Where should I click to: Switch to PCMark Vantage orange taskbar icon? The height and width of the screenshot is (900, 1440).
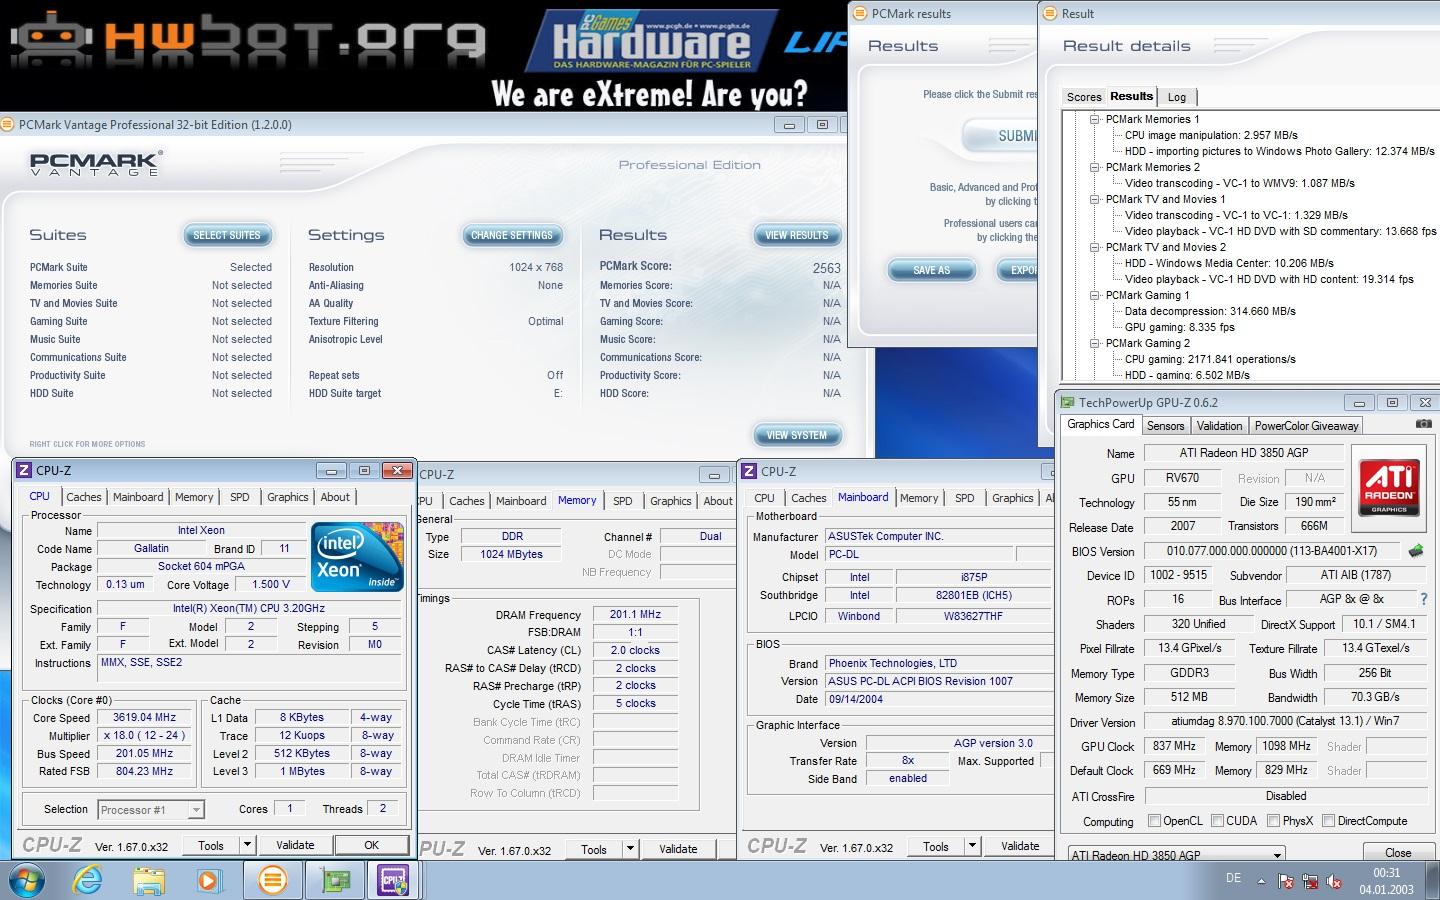[271, 881]
